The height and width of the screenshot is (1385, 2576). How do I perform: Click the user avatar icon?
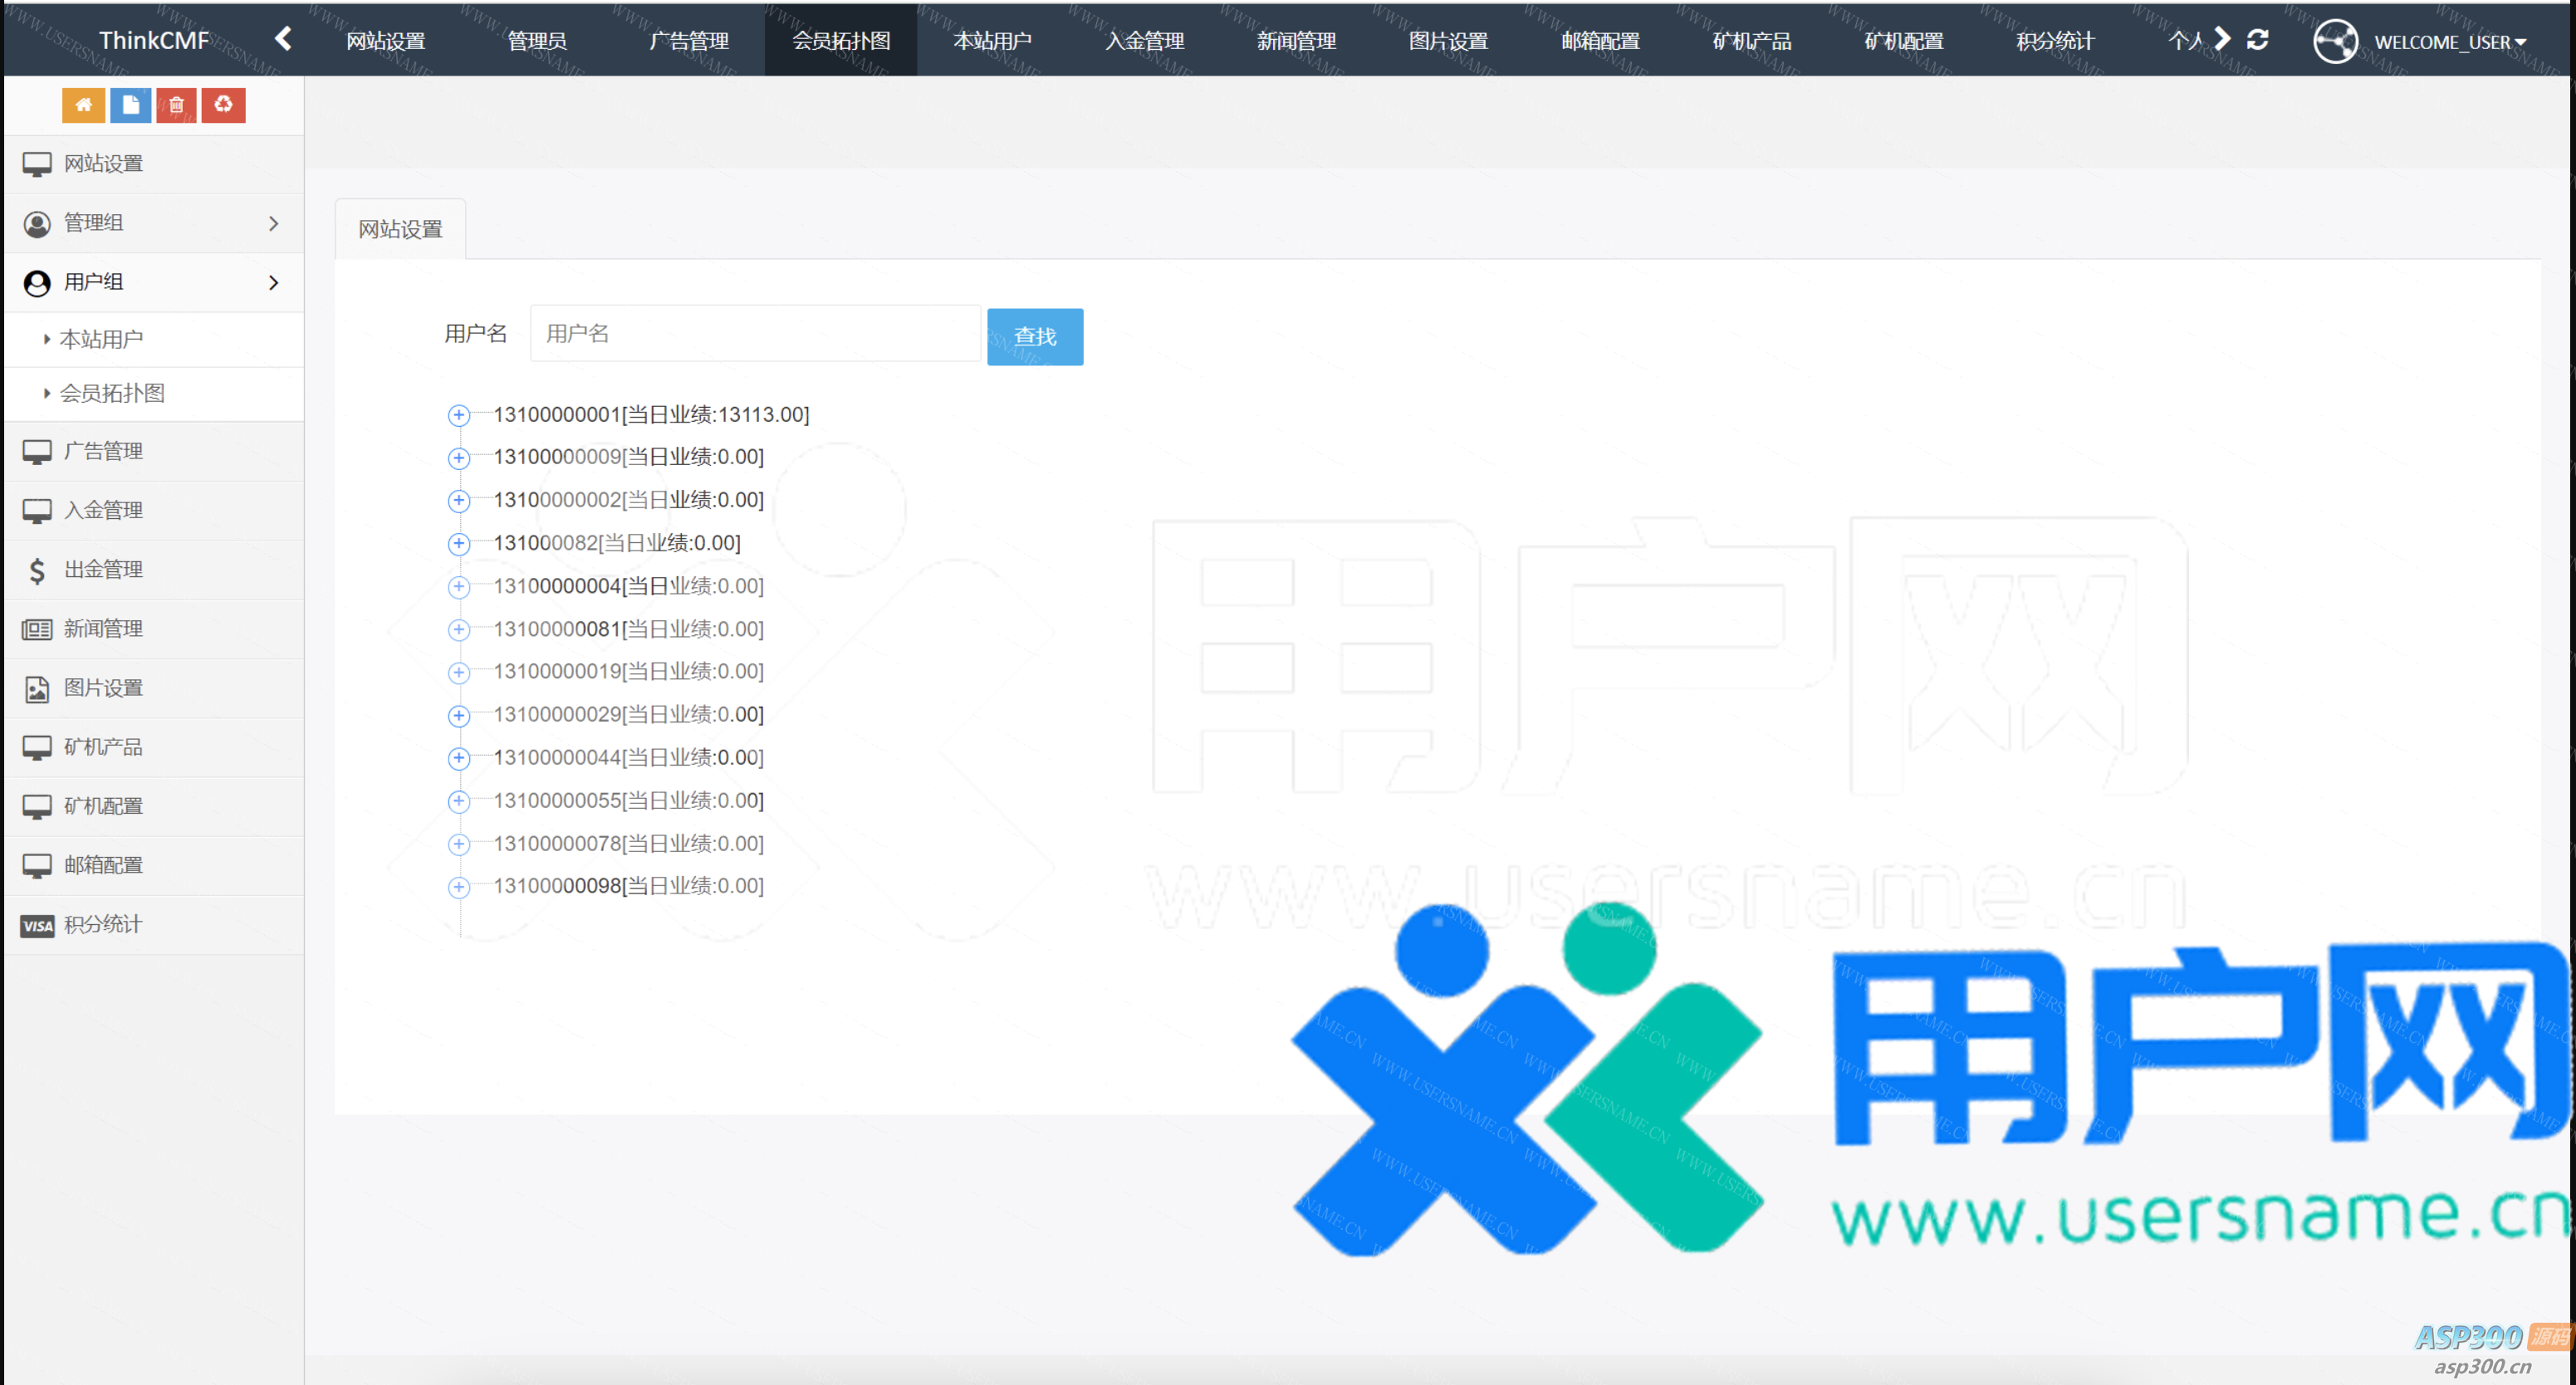point(2335,42)
